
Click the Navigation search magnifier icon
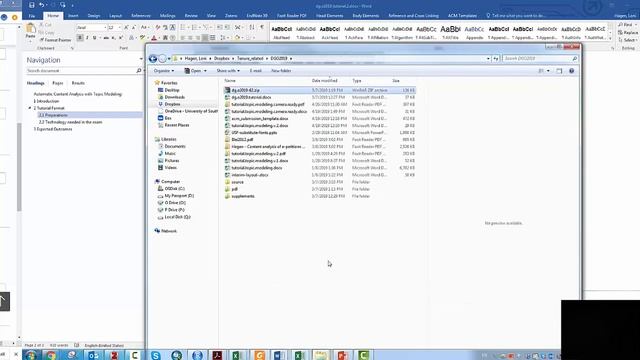pos(139,71)
